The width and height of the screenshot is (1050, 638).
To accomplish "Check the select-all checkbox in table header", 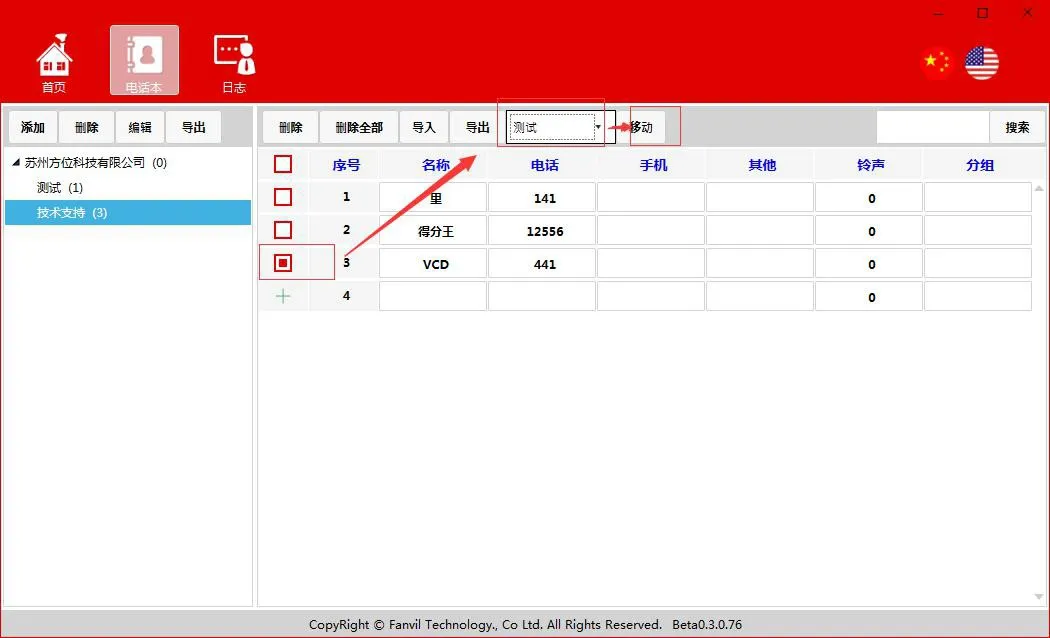I will point(283,164).
